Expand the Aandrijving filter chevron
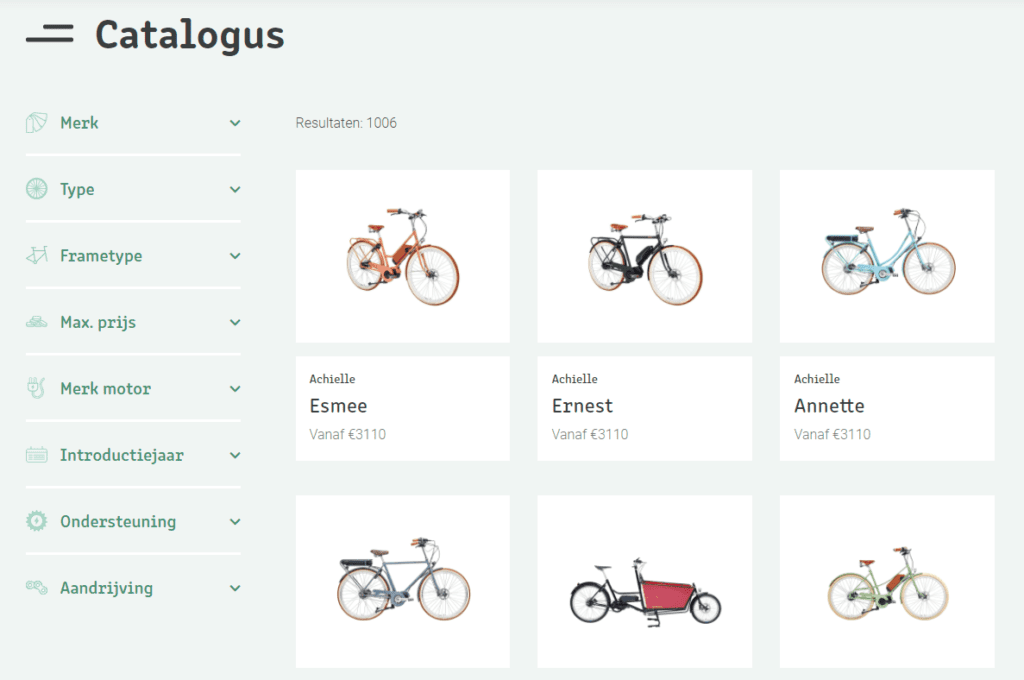Image resolution: width=1024 pixels, height=680 pixels. click(235, 588)
